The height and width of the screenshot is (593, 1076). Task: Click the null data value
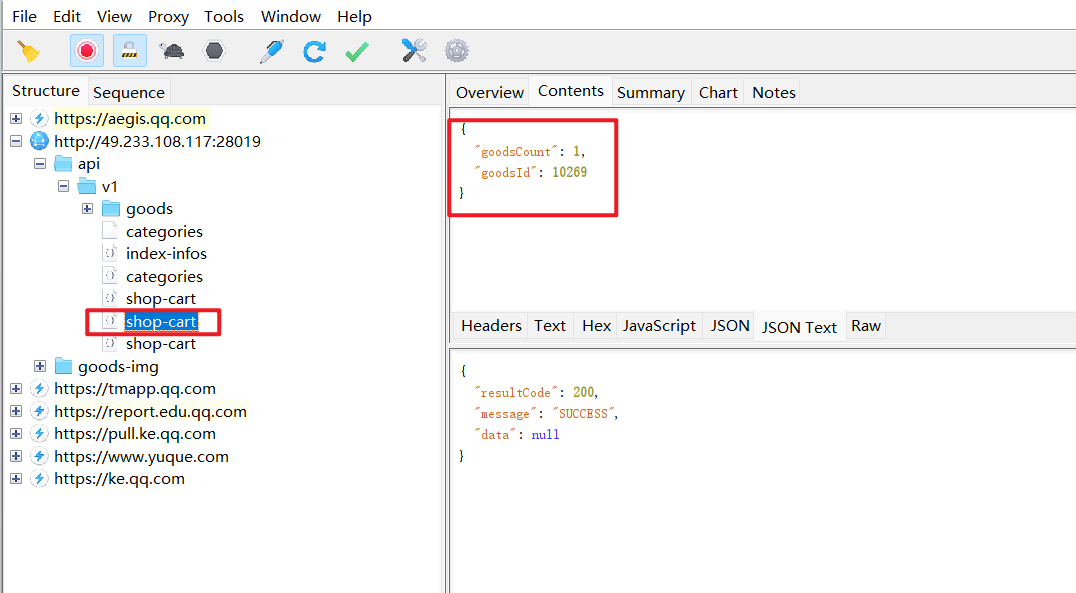(546, 434)
